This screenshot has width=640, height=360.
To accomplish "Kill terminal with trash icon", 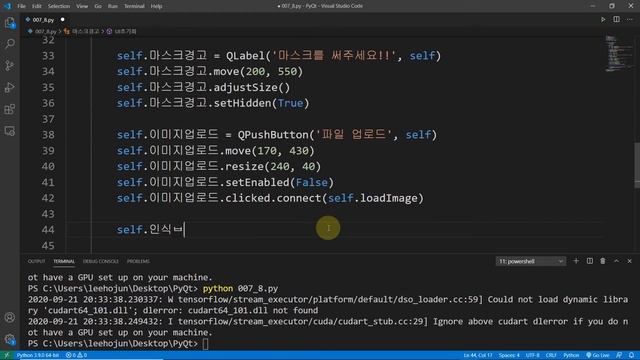I will click(x=603, y=261).
